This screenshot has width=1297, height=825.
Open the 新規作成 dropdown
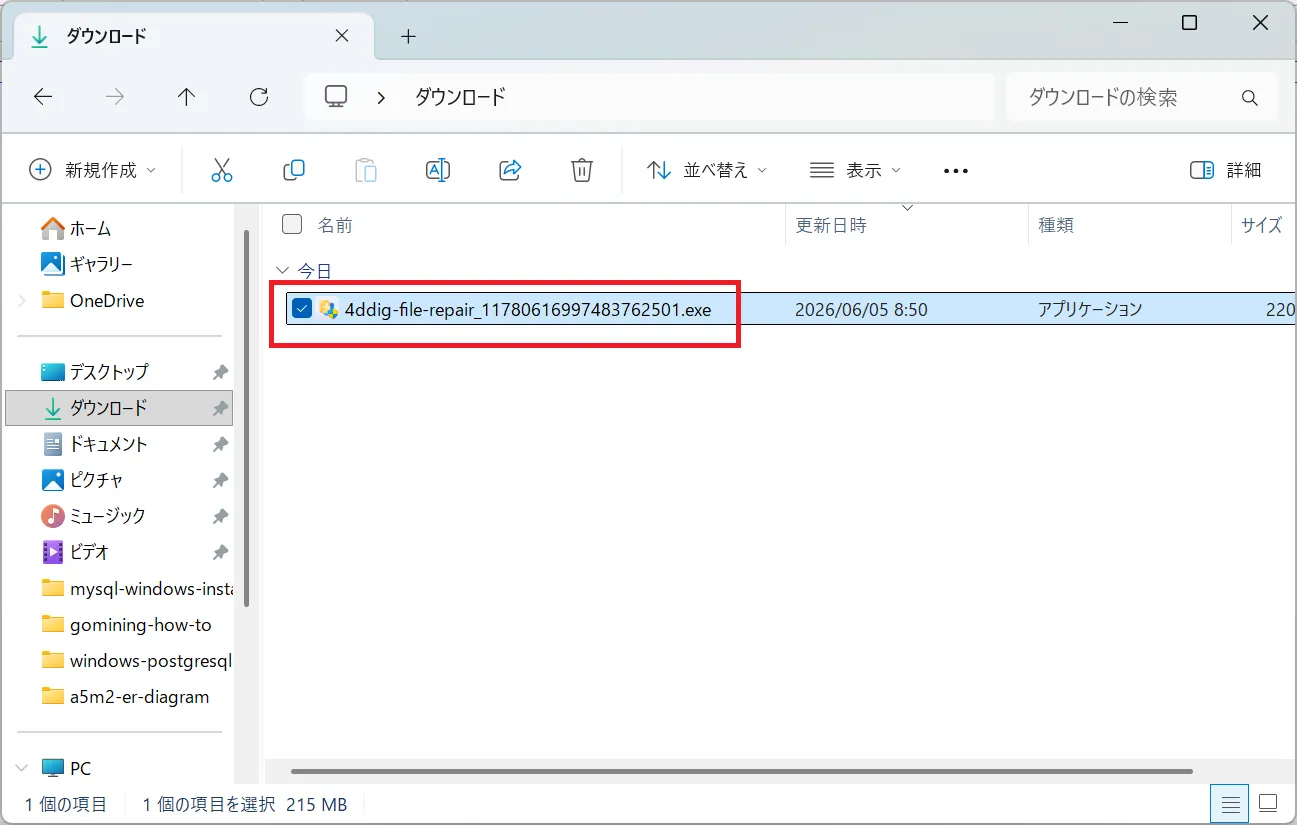93,170
